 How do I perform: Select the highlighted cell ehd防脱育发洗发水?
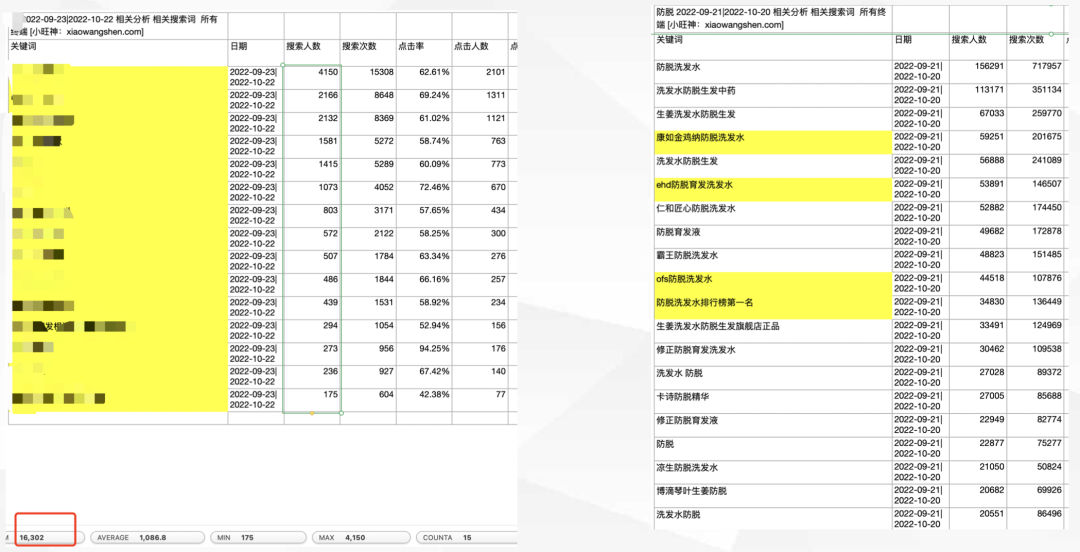coord(773,190)
